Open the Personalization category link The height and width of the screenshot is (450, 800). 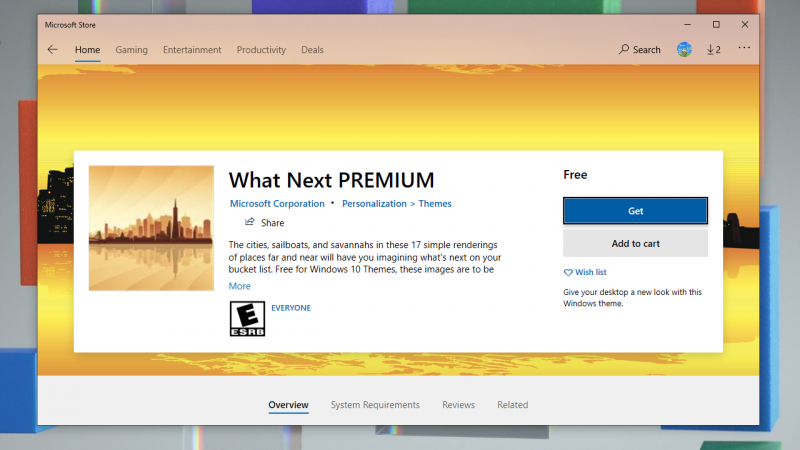(x=374, y=204)
